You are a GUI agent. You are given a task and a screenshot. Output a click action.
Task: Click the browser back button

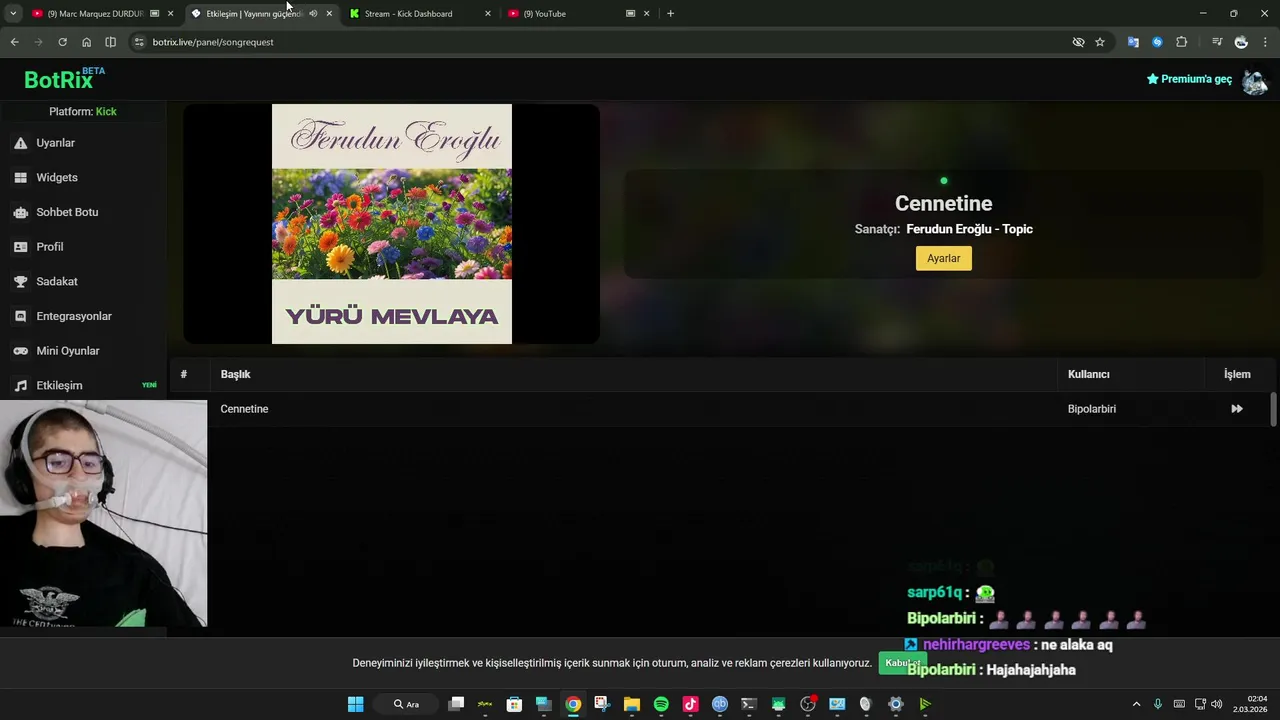(14, 42)
